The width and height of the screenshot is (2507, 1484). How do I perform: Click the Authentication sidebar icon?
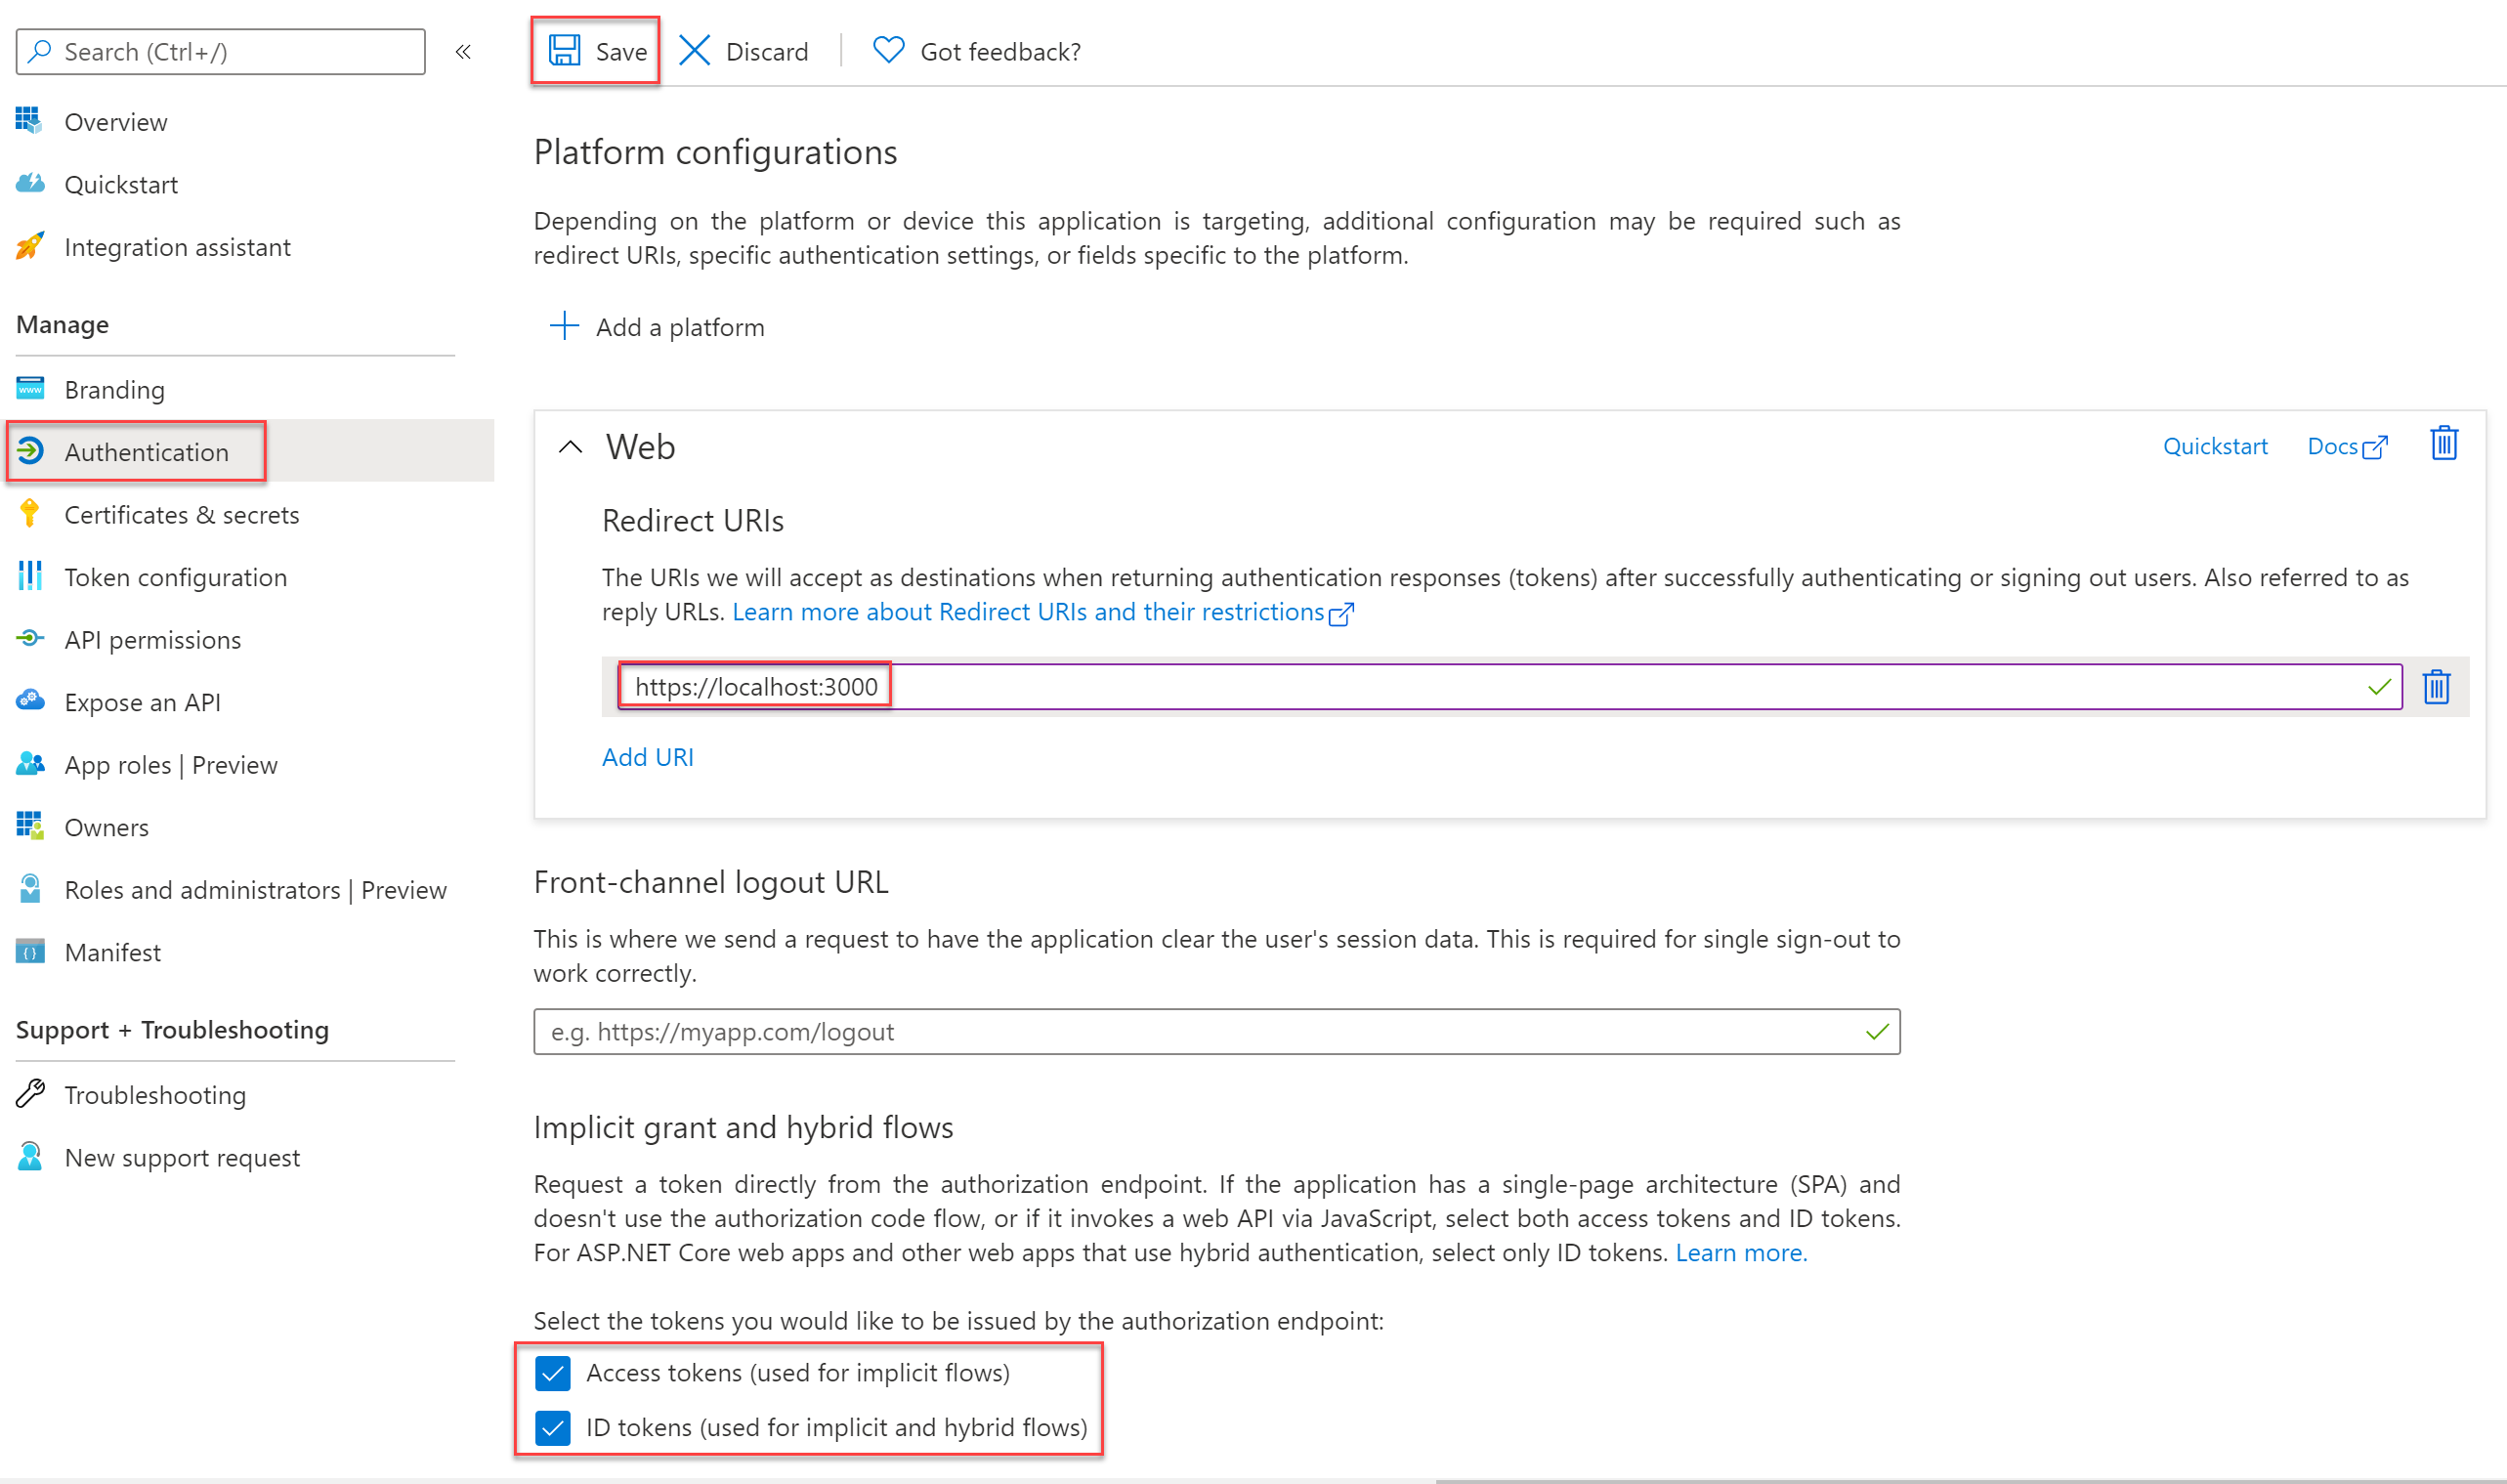point(33,450)
